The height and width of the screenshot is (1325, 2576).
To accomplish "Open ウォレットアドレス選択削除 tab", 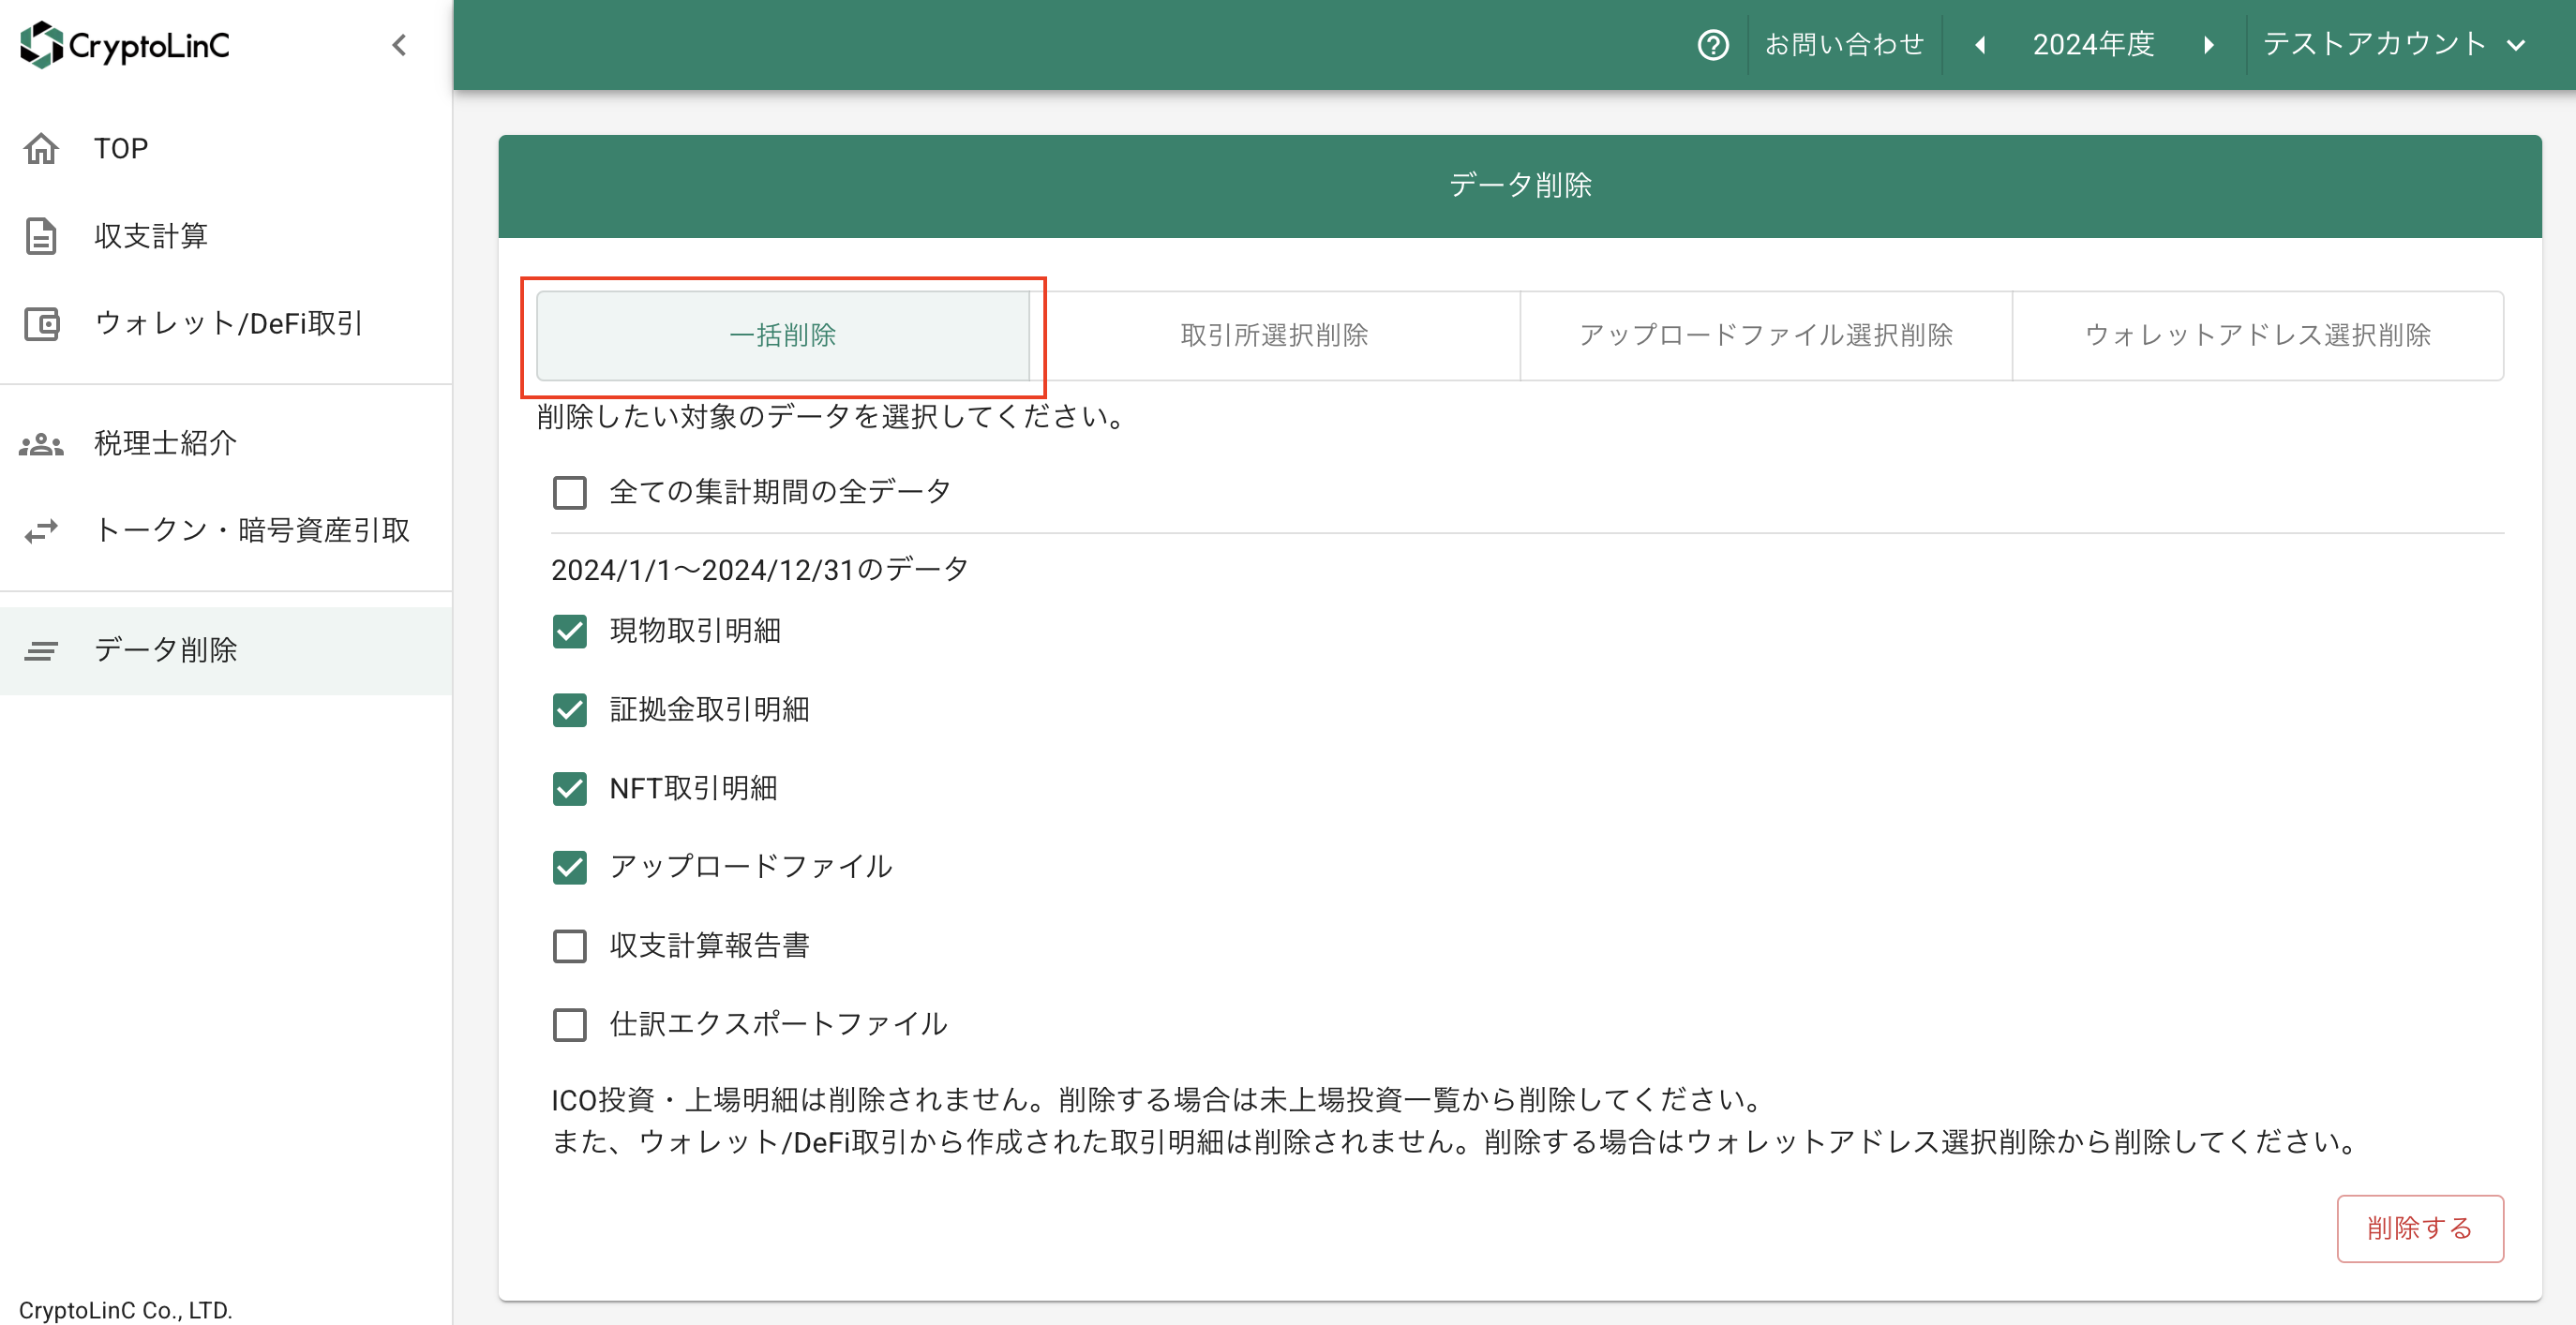I will point(2257,335).
